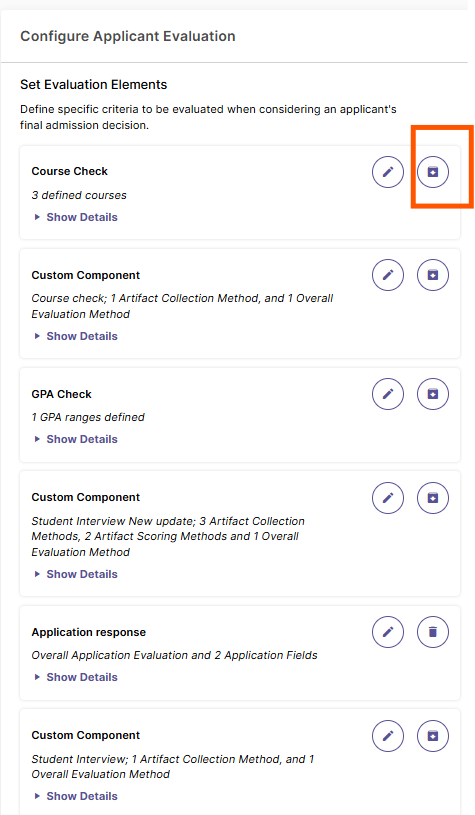Image resolution: width=475 pixels, height=815 pixels.
Task: Select the Configure Applicant Evaluation heading
Action: pyautogui.click(x=128, y=36)
